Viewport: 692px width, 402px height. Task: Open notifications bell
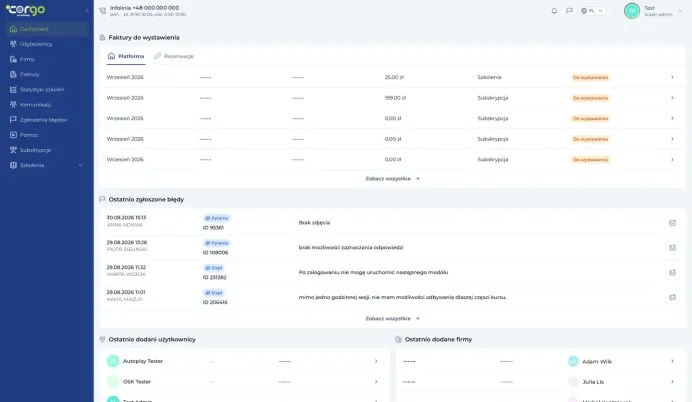click(x=554, y=11)
